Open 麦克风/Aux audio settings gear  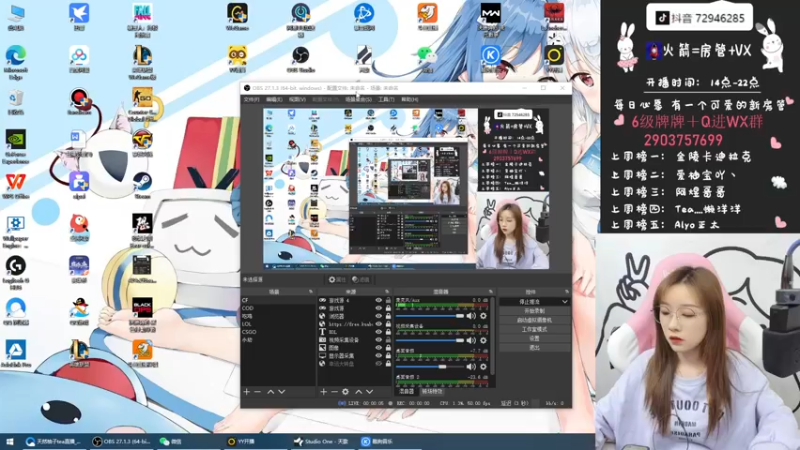(483, 316)
